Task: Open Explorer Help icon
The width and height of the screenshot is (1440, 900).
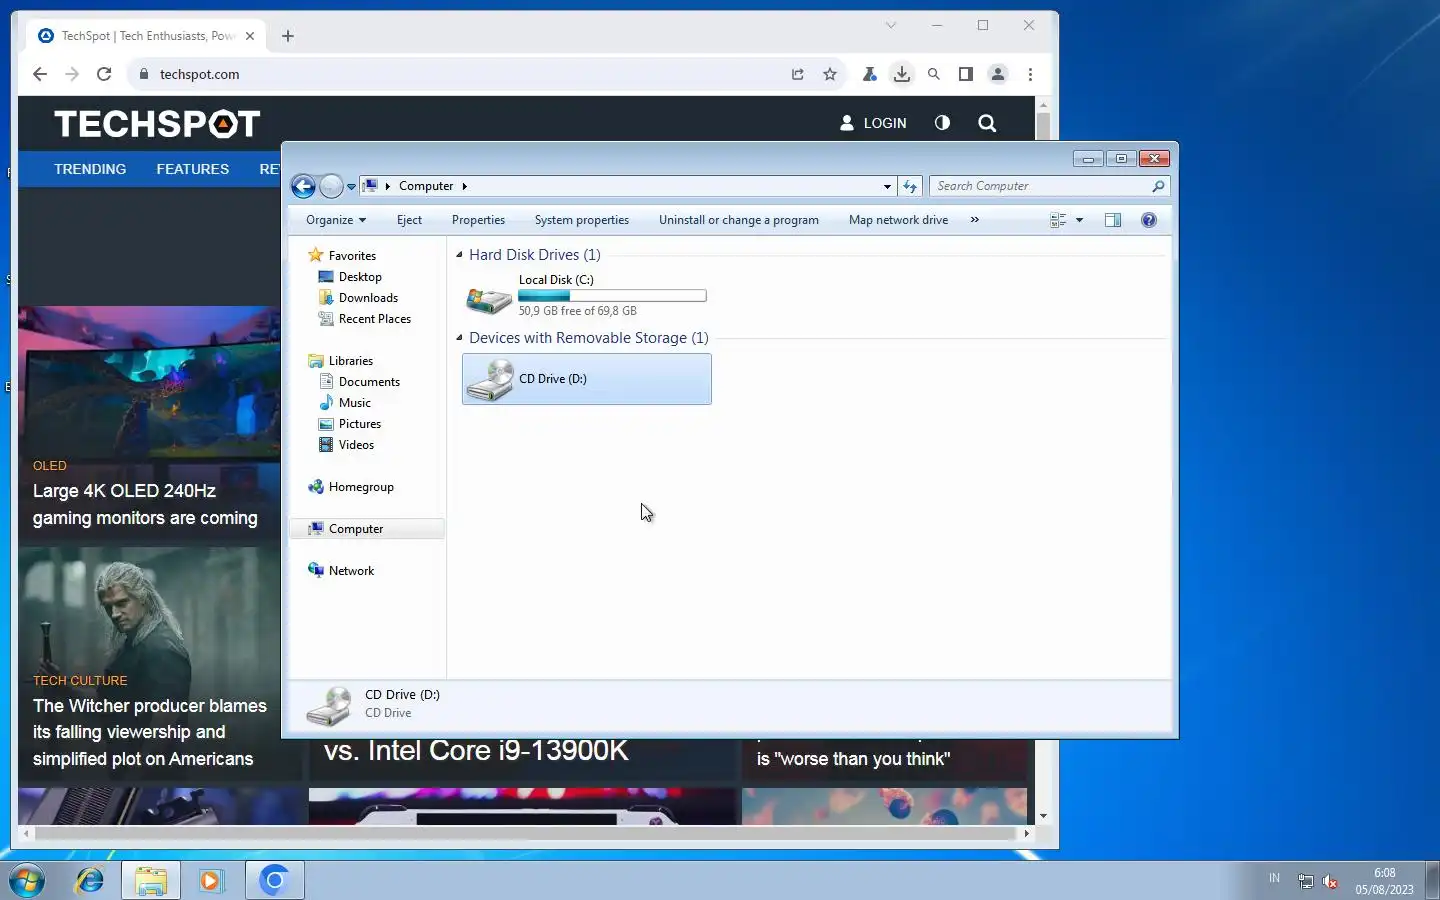Action: (1149, 220)
